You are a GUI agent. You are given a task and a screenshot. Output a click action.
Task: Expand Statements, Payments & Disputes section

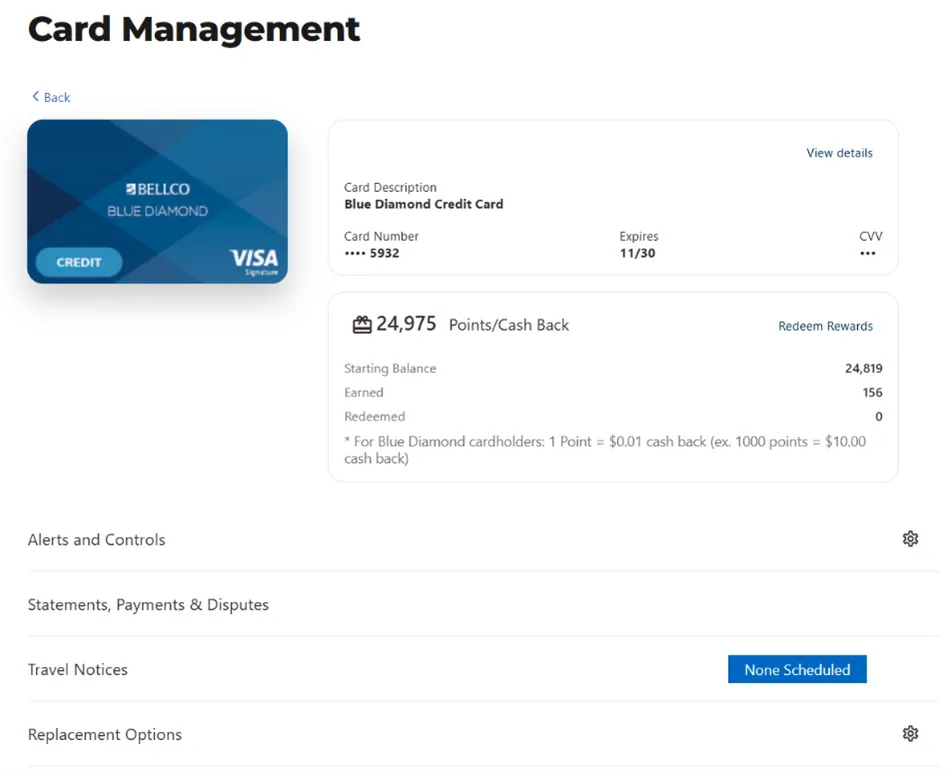click(x=148, y=605)
